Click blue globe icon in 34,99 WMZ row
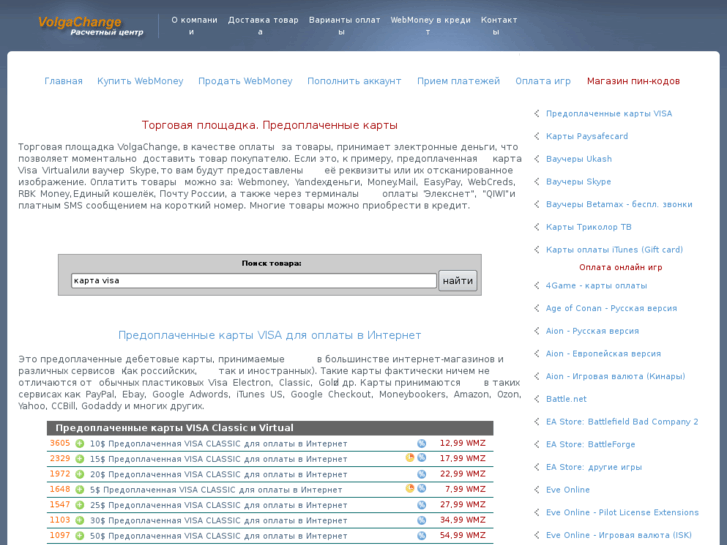The width and height of the screenshot is (727, 545). [421, 520]
